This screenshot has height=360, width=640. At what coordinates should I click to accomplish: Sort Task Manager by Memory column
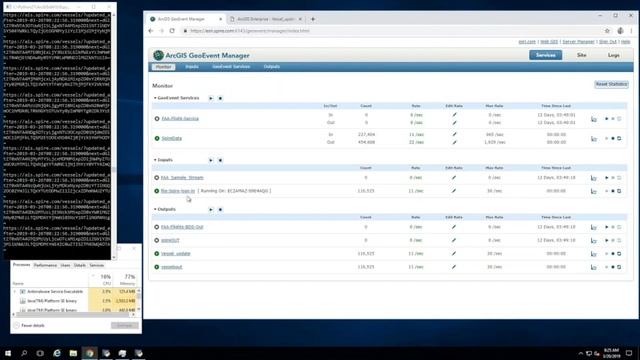[127, 280]
